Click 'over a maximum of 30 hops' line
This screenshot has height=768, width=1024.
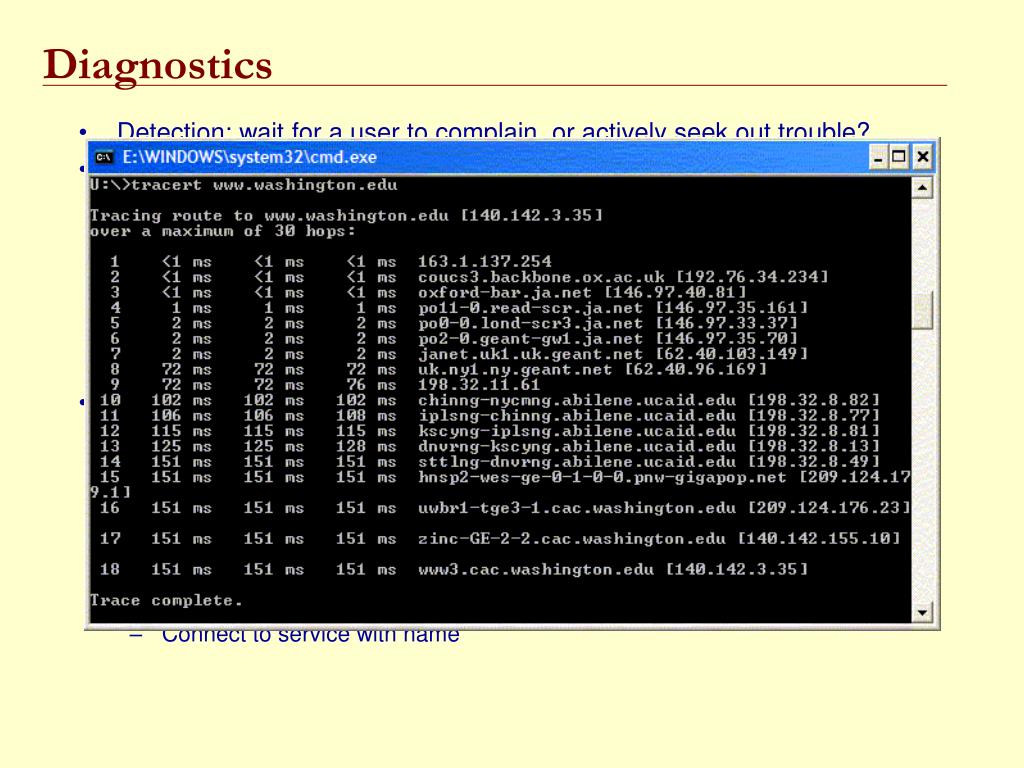click(223, 231)
